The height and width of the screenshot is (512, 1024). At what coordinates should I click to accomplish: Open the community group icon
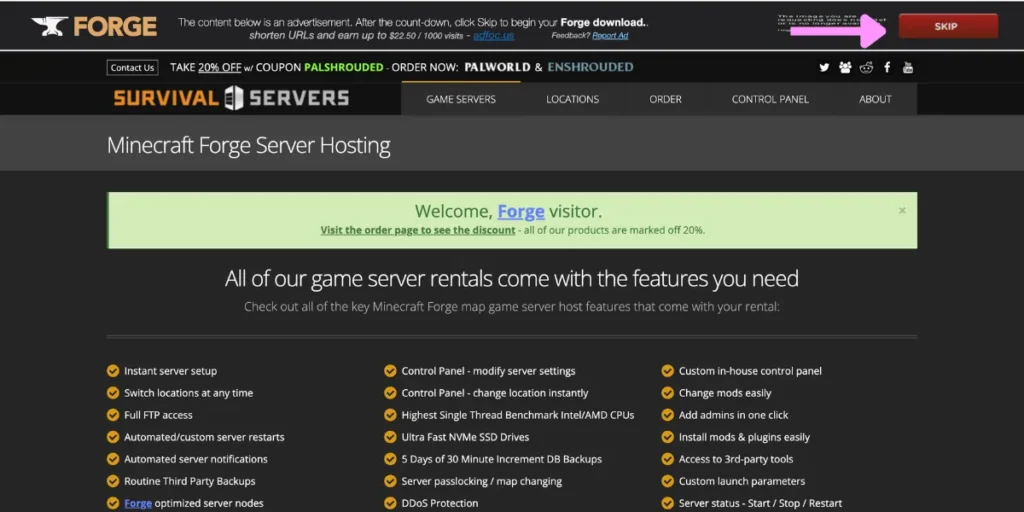(845, 67)
